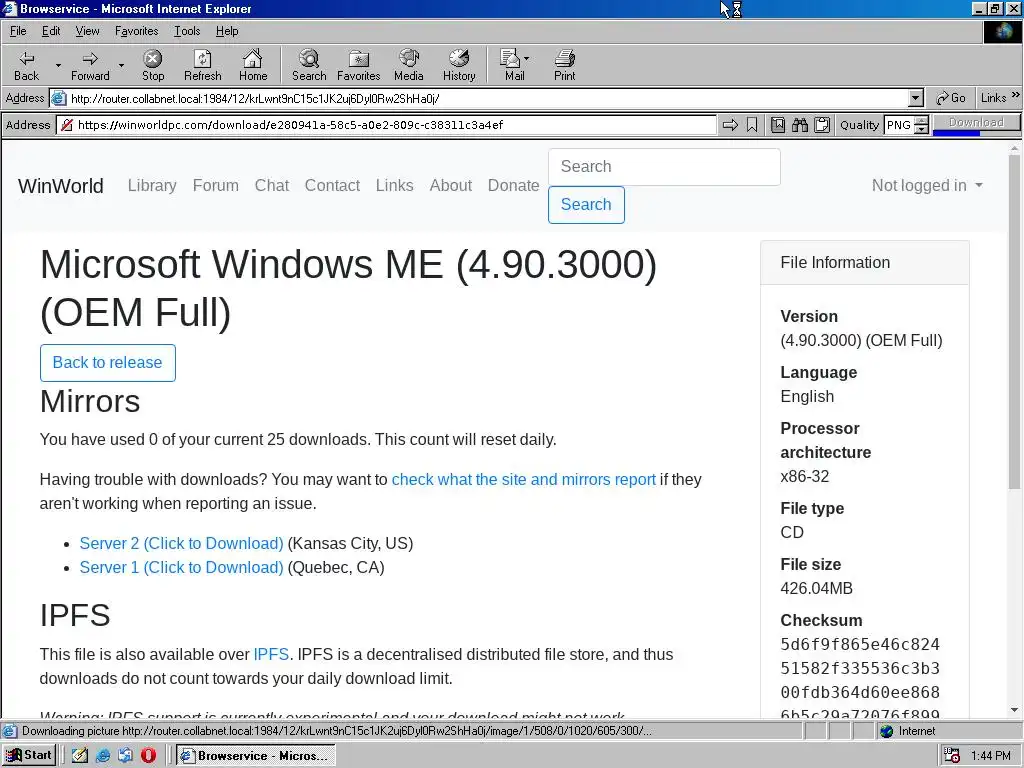Viewport: 1024px width, 768px height.
Task: Open the Forward button history dropdown
Action: coord(121,65)
